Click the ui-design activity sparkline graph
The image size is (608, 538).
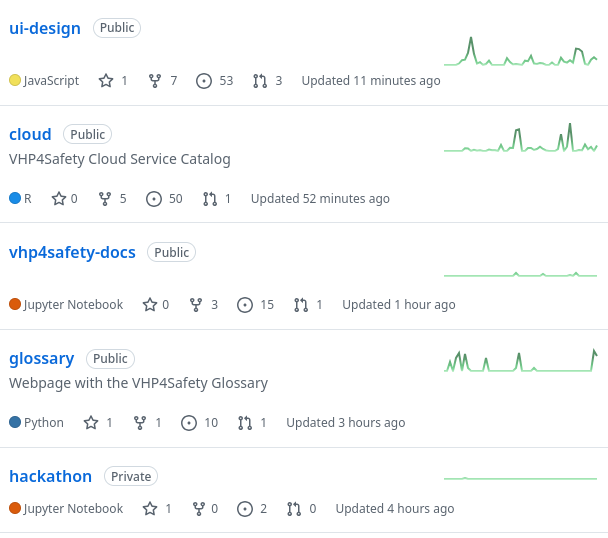pos(520,51)
